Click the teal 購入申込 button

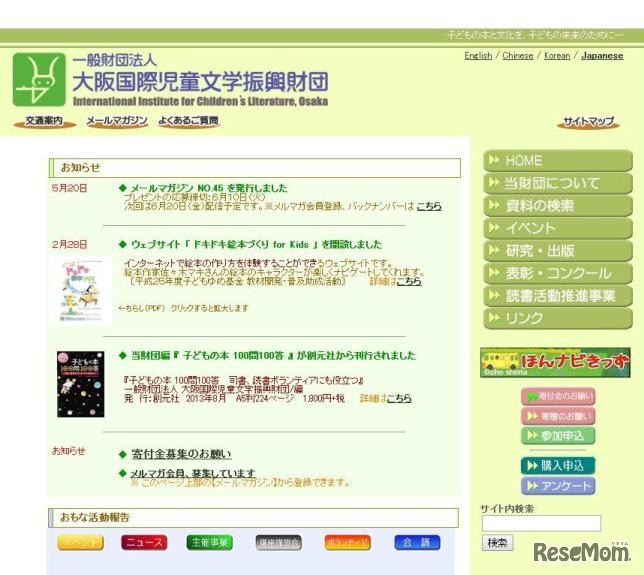(558, 466)
